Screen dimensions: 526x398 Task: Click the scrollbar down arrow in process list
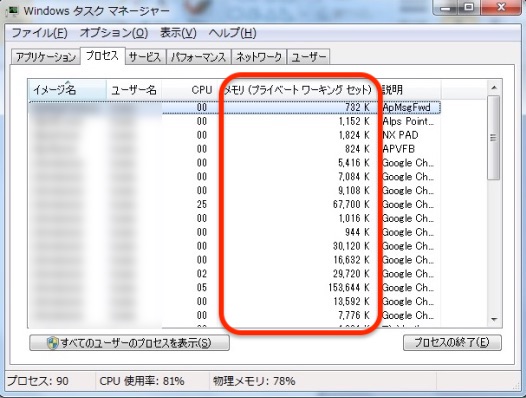tap(494, 319)
